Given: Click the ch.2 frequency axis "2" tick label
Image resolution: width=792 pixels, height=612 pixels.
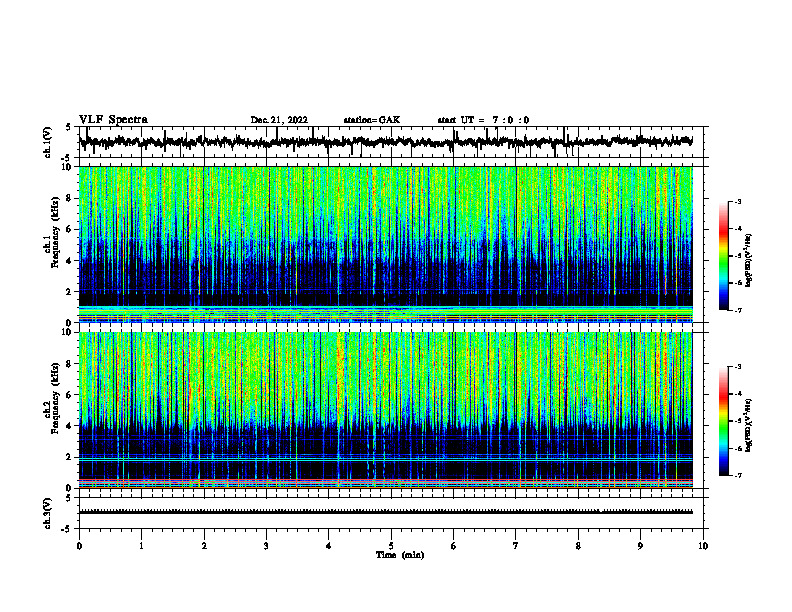Looking at the screenshot, I should [x=69, y=457].
